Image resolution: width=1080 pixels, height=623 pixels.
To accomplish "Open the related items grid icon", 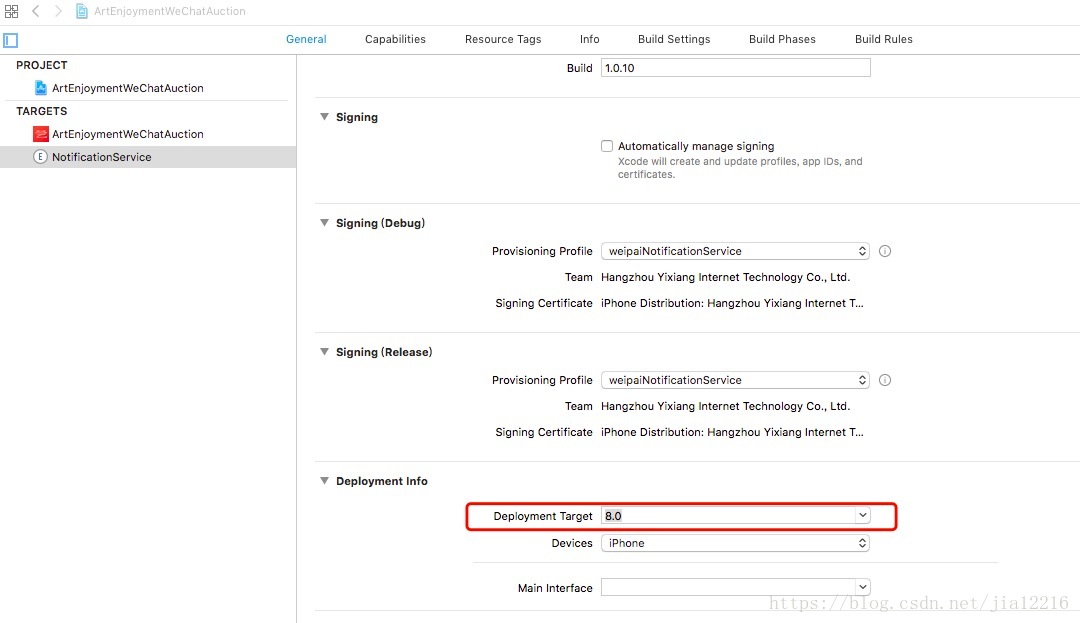I will click(12, 11).
